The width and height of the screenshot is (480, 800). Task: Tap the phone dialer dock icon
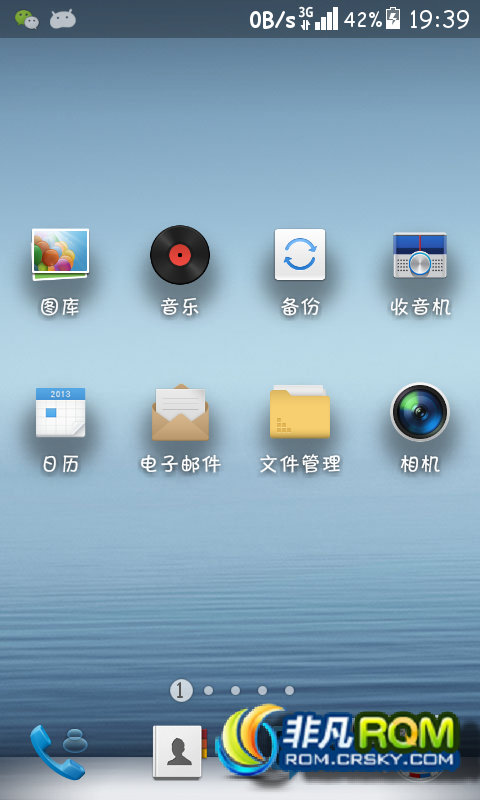[x=59, y=752]
